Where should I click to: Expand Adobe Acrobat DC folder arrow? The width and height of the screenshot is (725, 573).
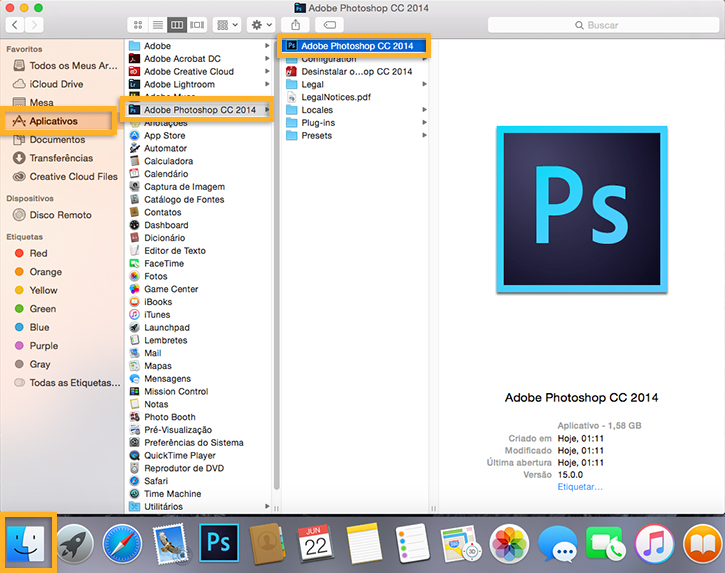tap(267, 59)
